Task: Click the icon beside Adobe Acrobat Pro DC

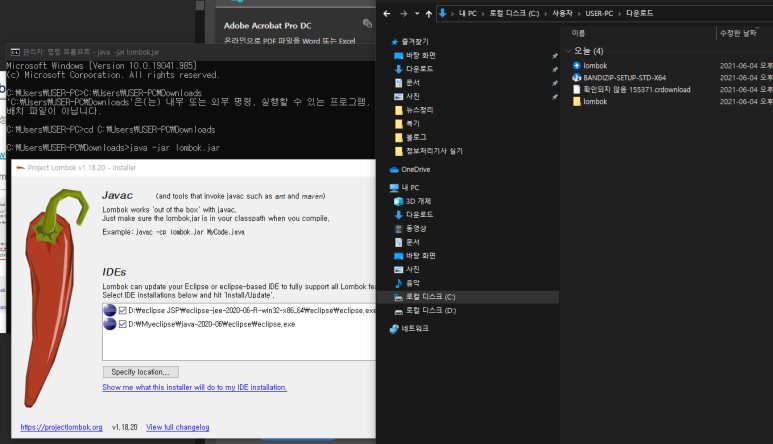Action: point(367,23)
